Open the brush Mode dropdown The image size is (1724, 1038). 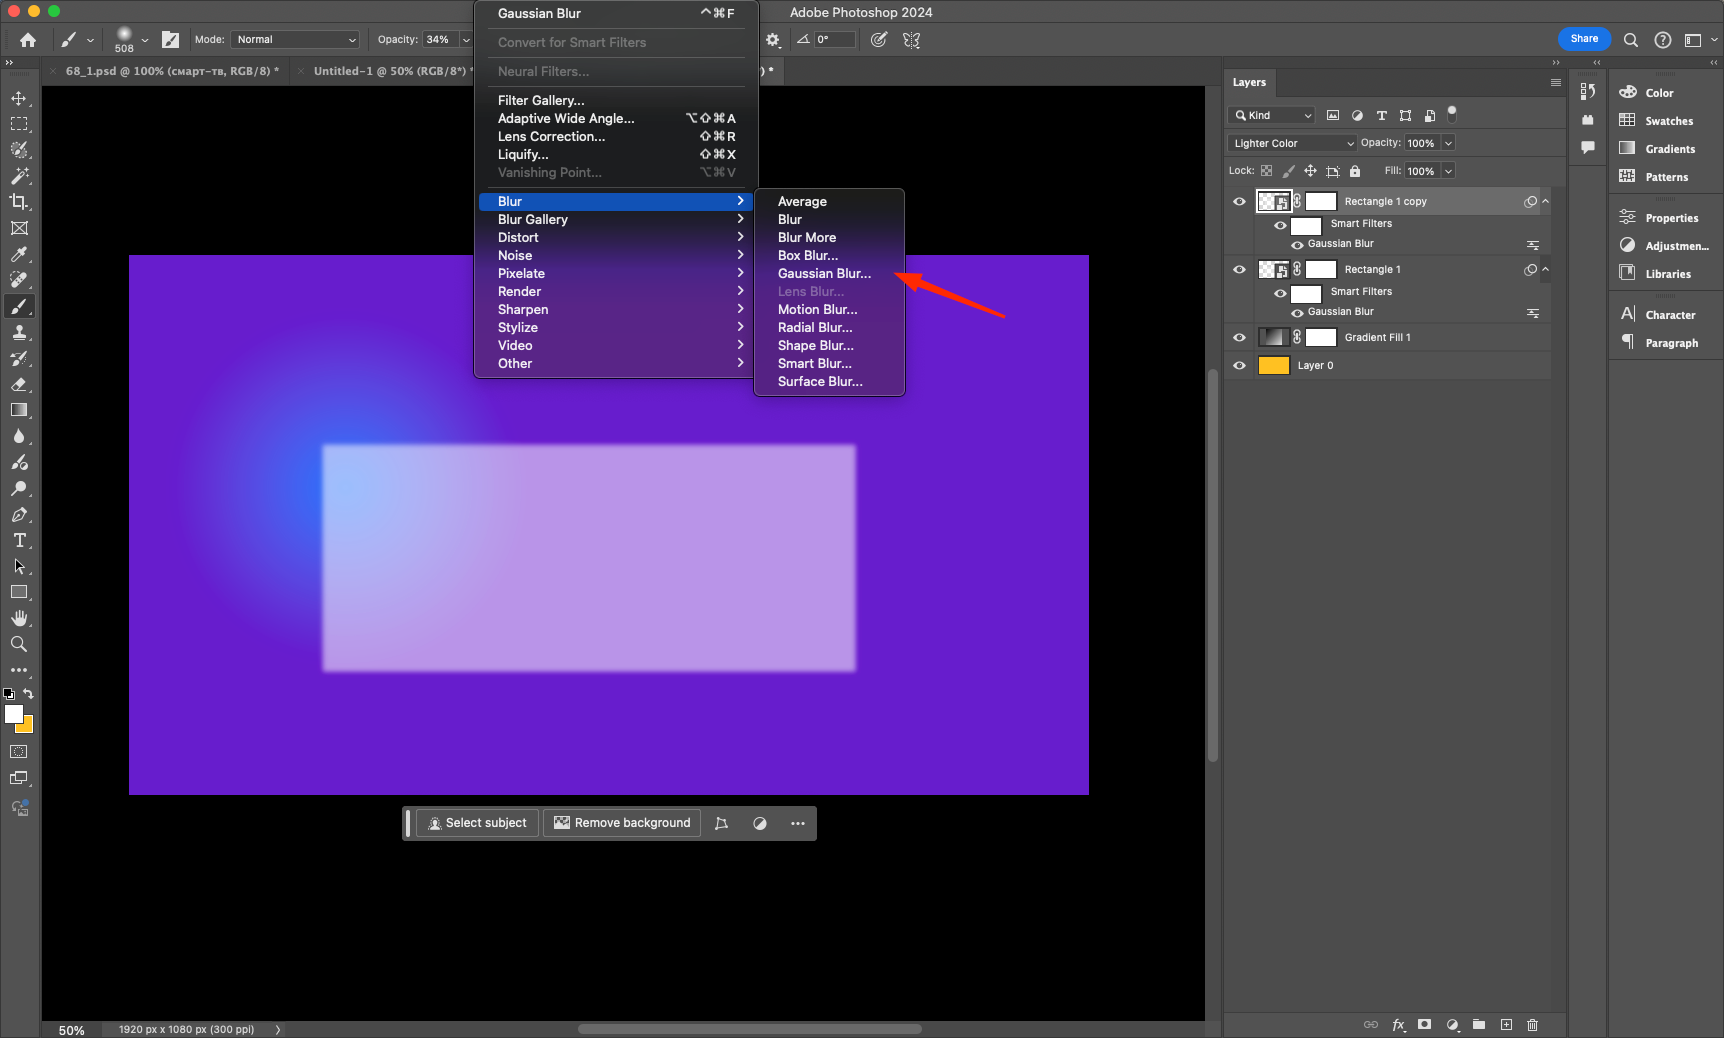click(x=295, y=40)
